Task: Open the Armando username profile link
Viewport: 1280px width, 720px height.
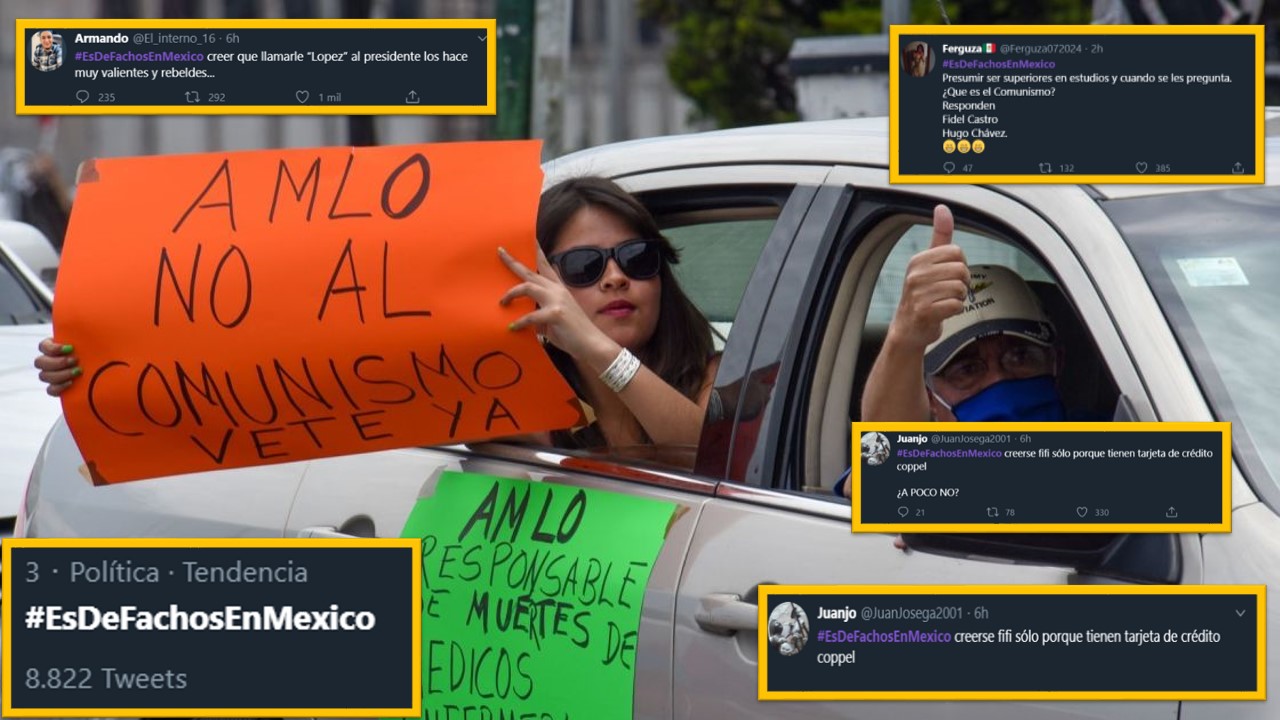Action: [101, 39]
